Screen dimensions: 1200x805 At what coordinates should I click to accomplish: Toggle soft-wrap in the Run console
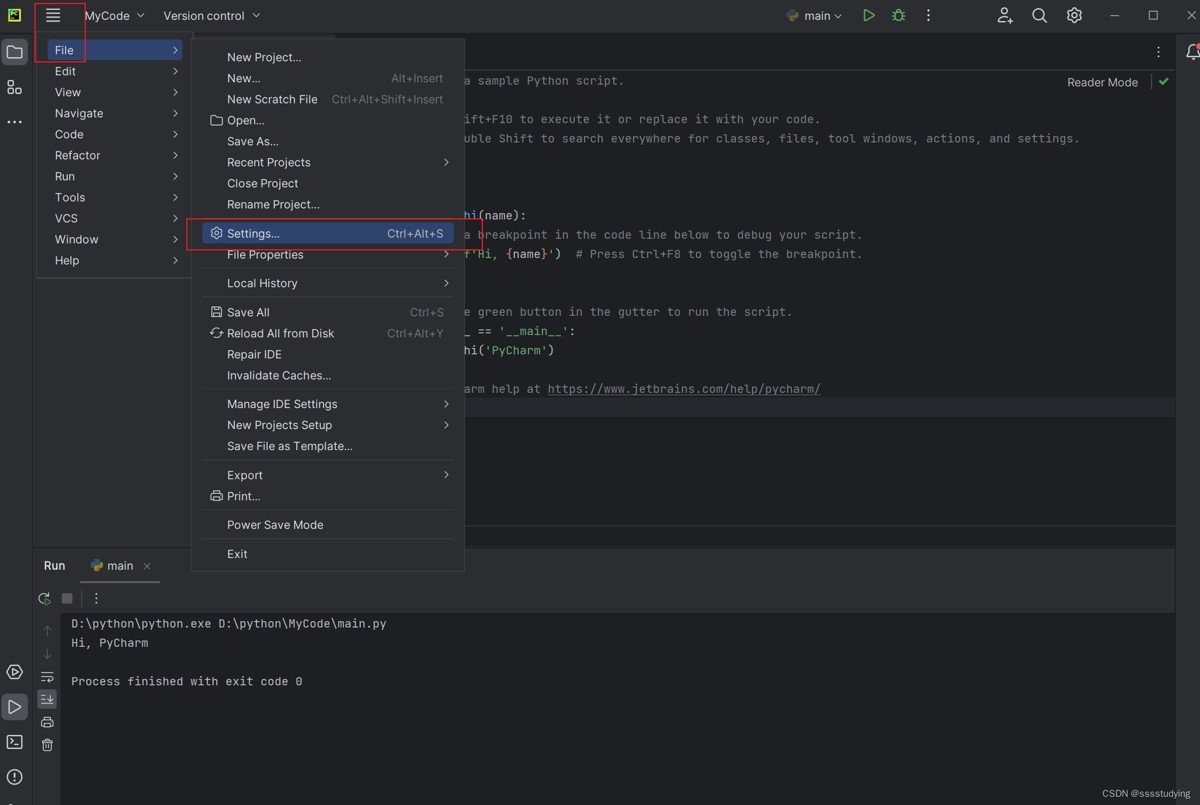47,677
